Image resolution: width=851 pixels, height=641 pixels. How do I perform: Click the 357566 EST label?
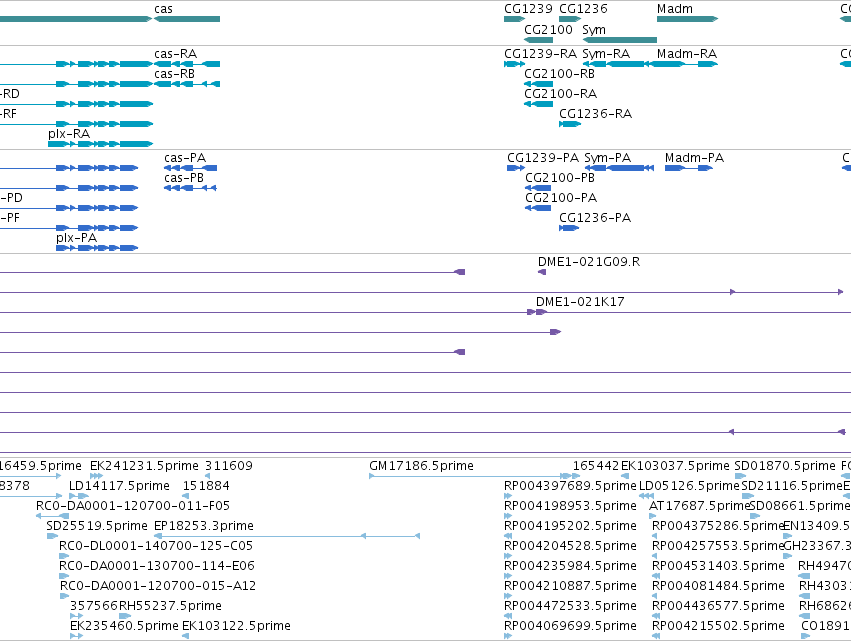[94, 606]
